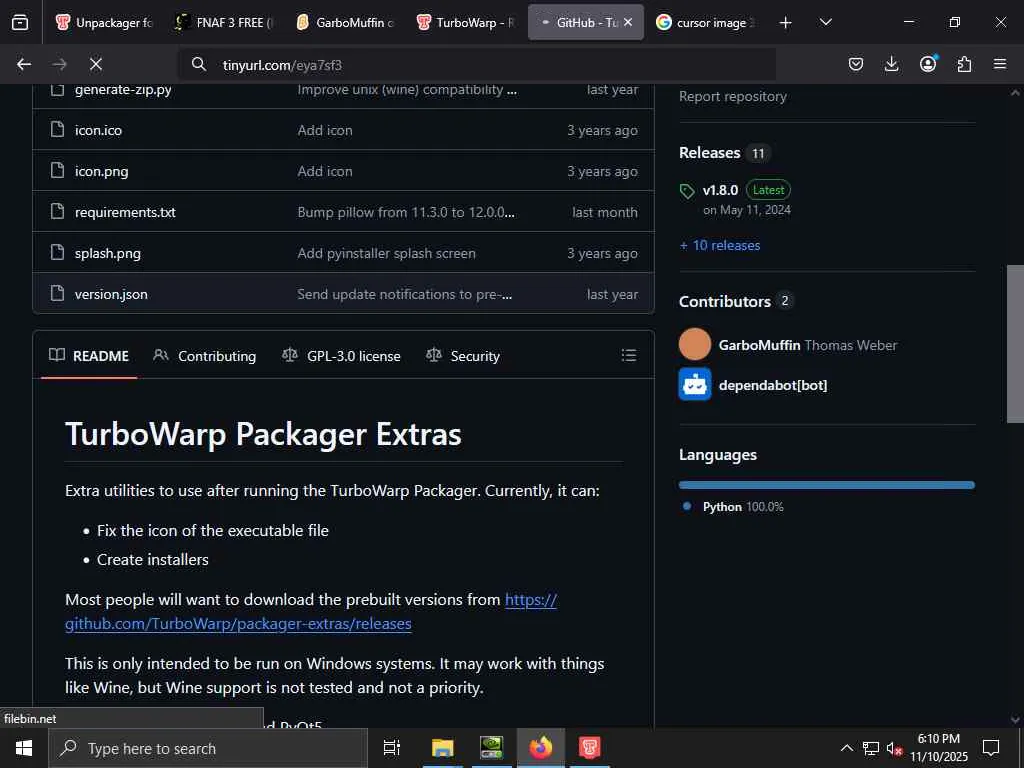1024x768 pixels.
Task: Select the Contributing tab
Action: (x=204, y=356)
